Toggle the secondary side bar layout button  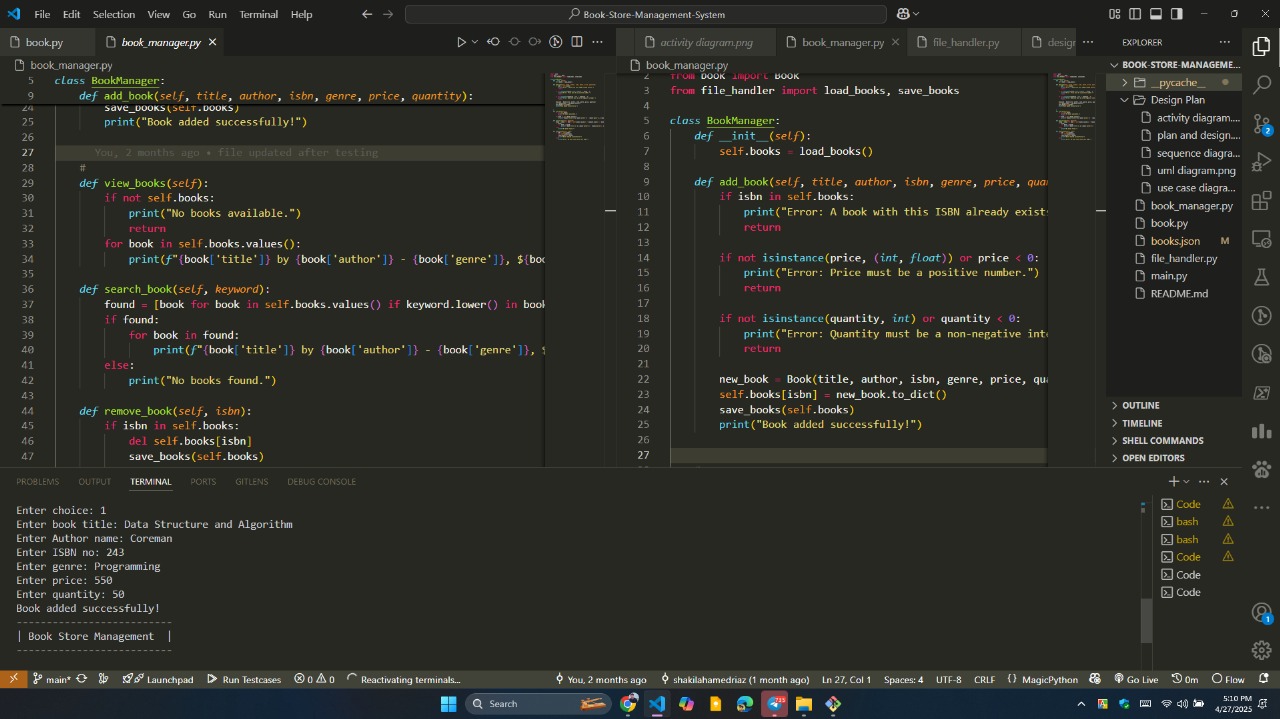tap(1177, 14)
